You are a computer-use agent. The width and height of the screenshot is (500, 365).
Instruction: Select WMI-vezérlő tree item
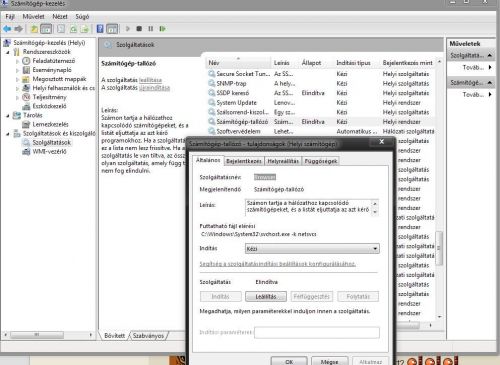click(x=49, y=152)
